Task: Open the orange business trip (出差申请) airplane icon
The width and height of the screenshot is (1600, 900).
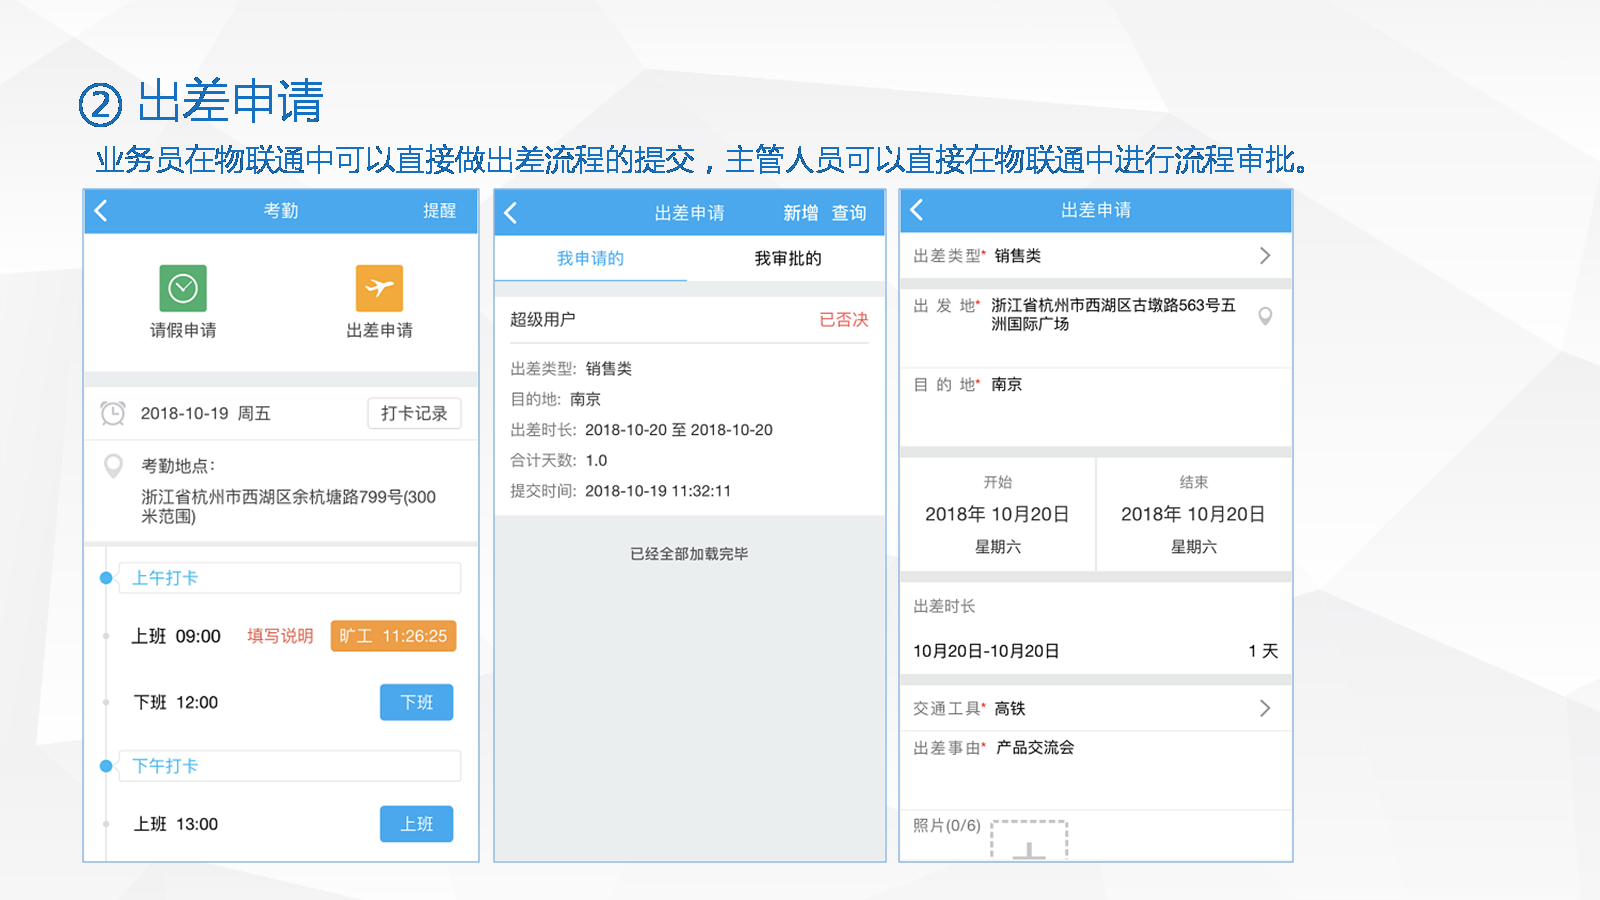Action: (379, 289)
